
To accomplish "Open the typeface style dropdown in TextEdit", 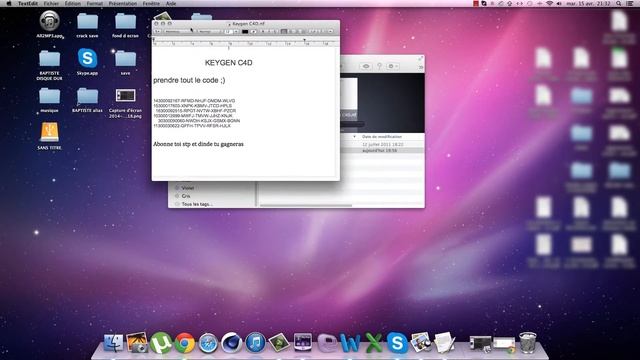I will click(x=209, y=31).
